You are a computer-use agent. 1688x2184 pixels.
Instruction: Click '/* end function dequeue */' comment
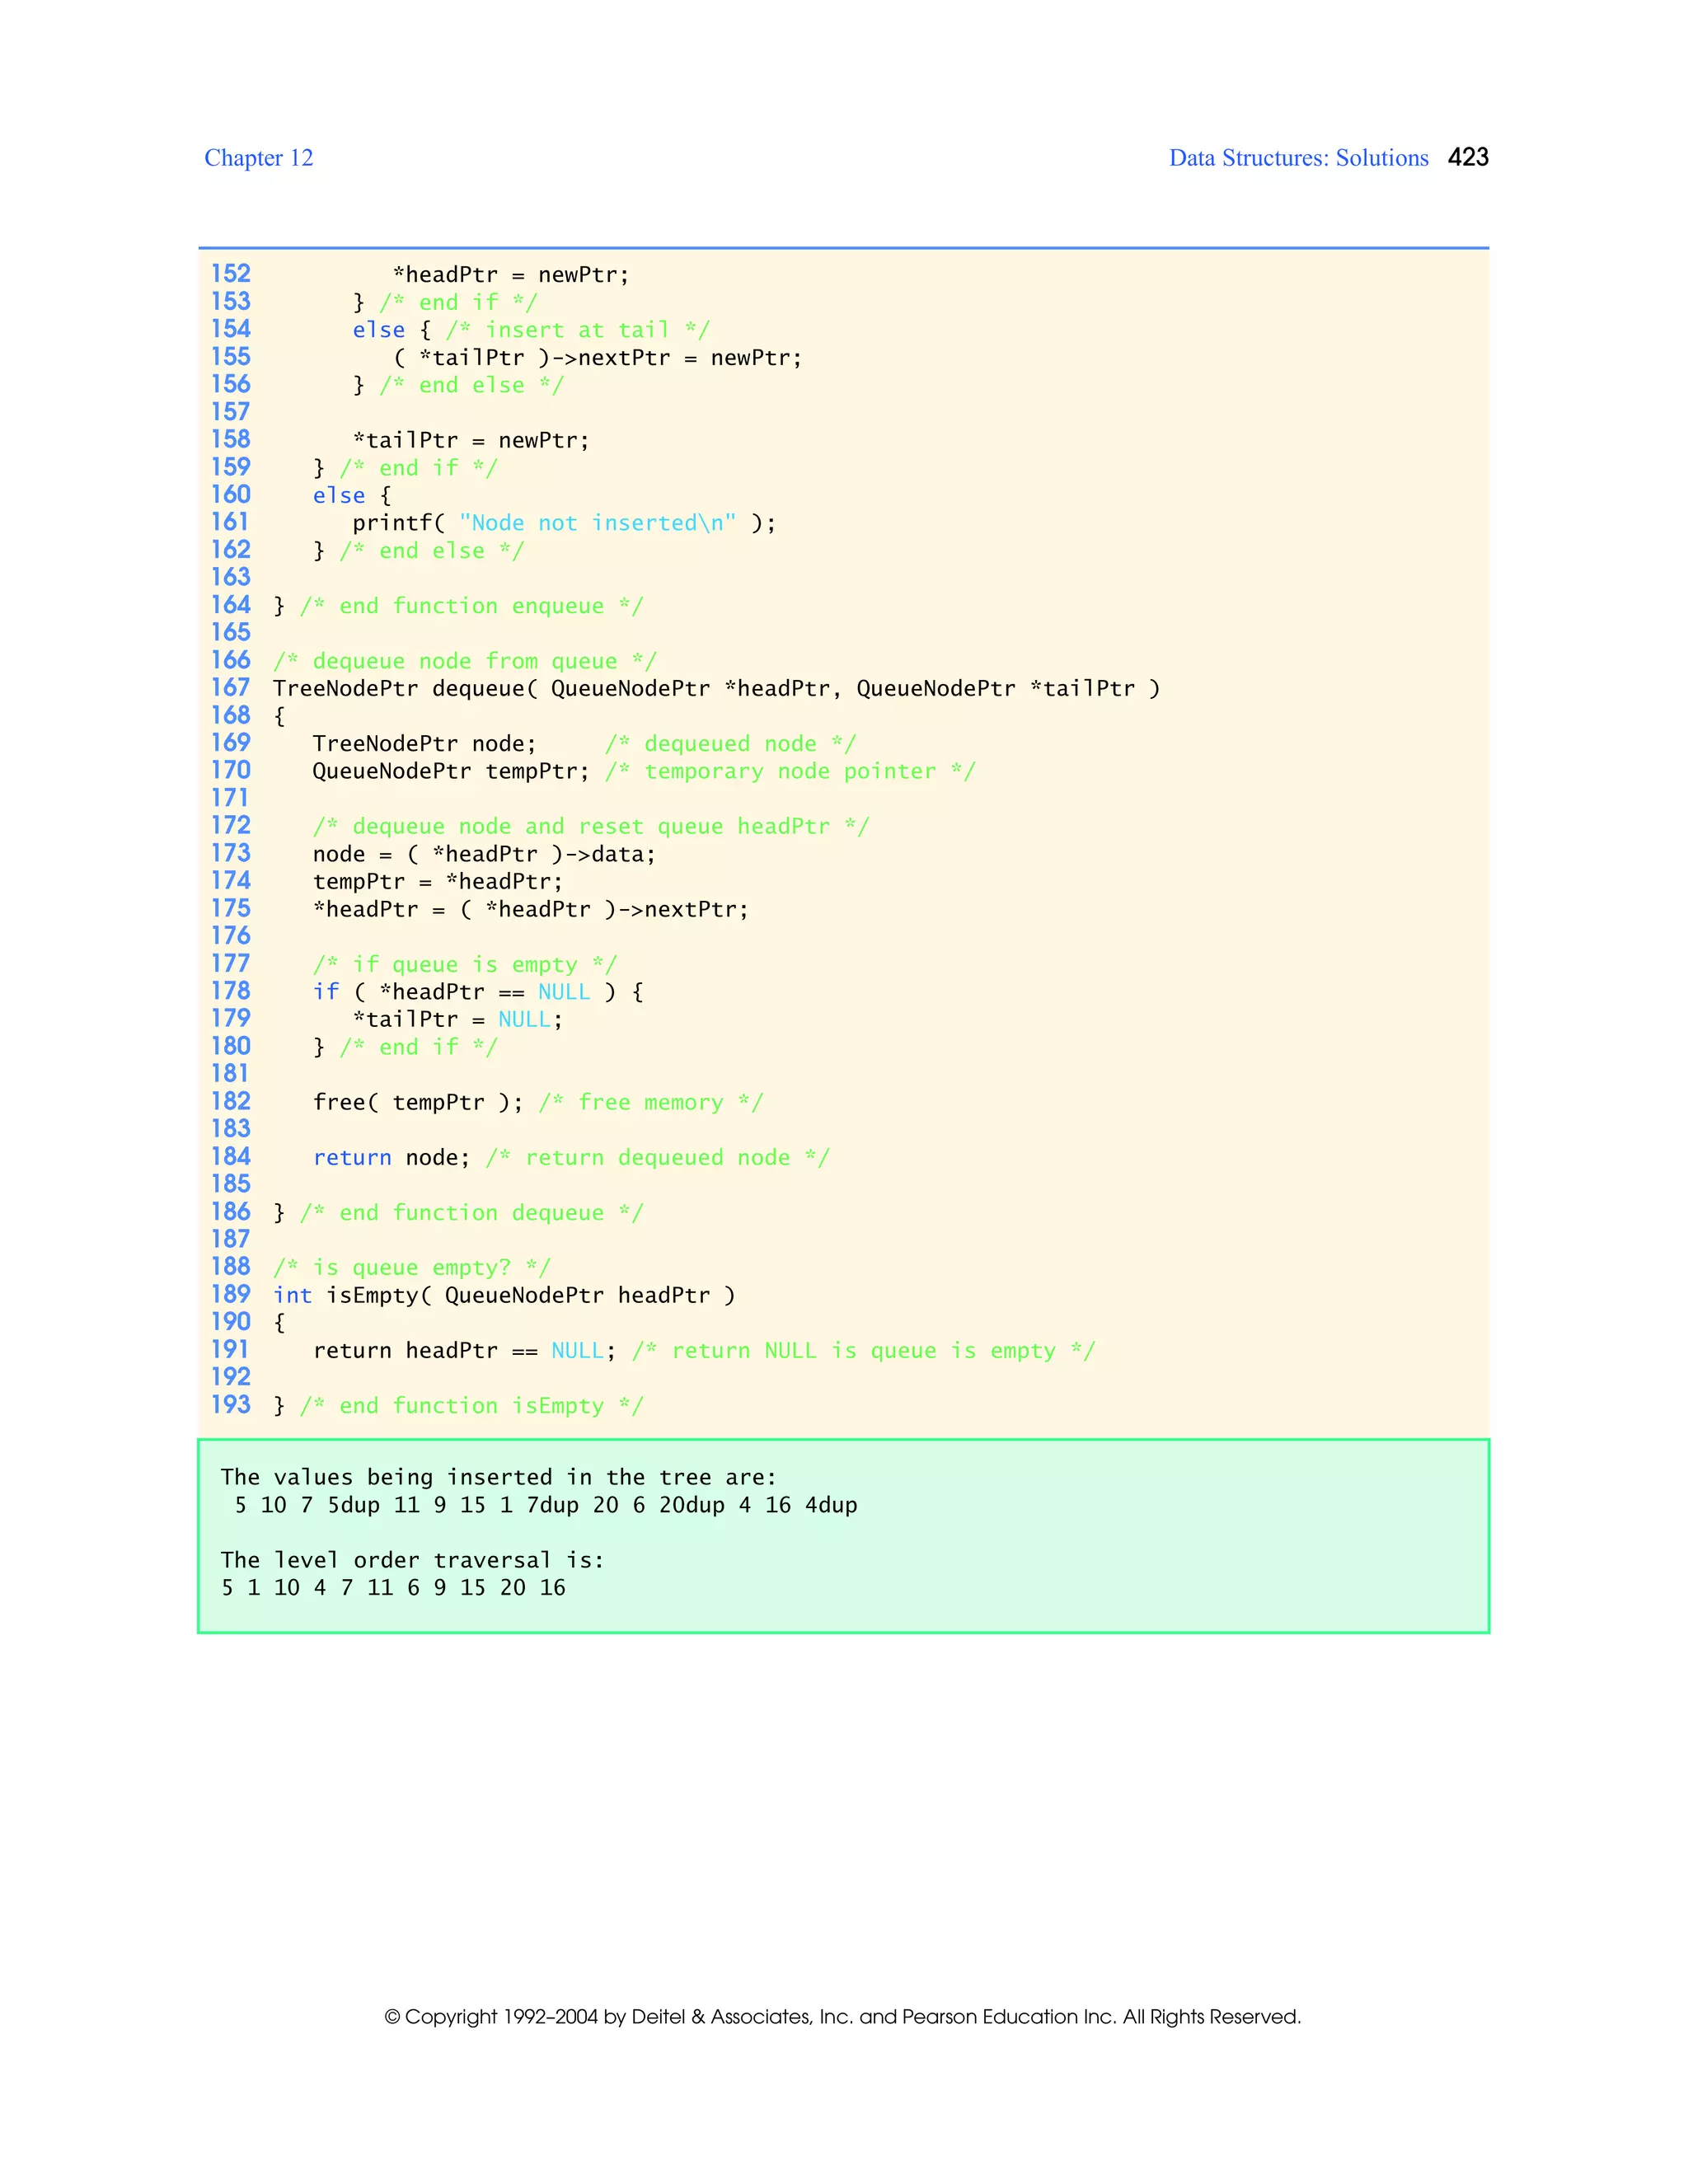tap(471, 1213)
